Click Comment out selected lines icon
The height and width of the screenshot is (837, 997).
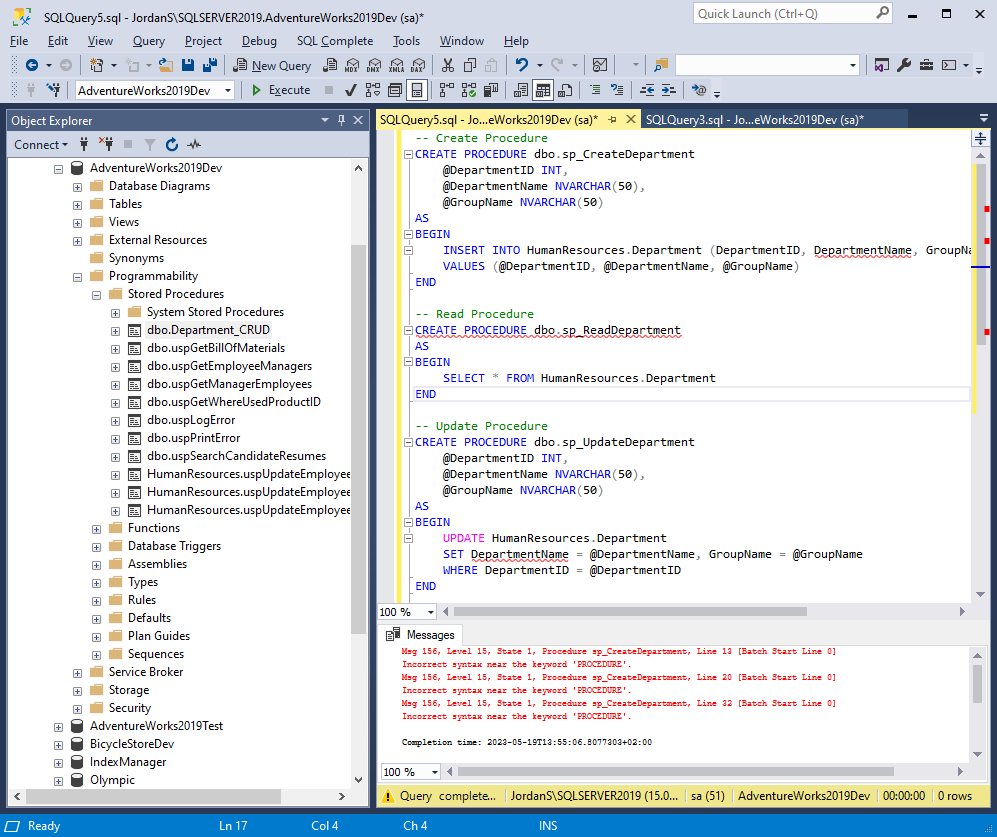(x=595, y=90)
